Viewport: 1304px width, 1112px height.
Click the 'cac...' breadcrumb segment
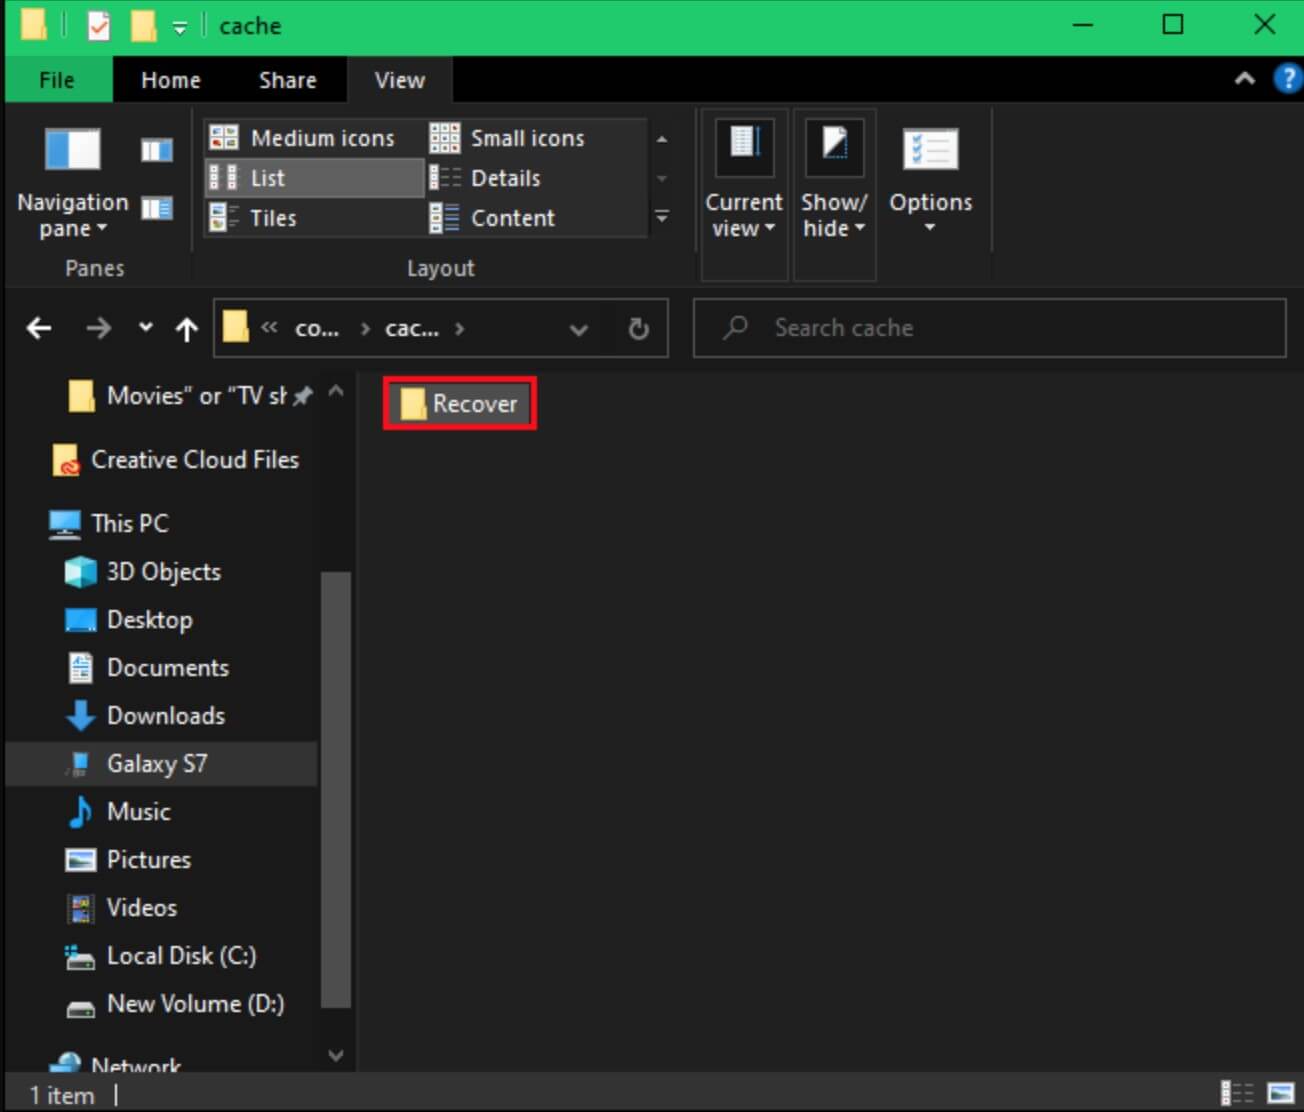point(412,328)
